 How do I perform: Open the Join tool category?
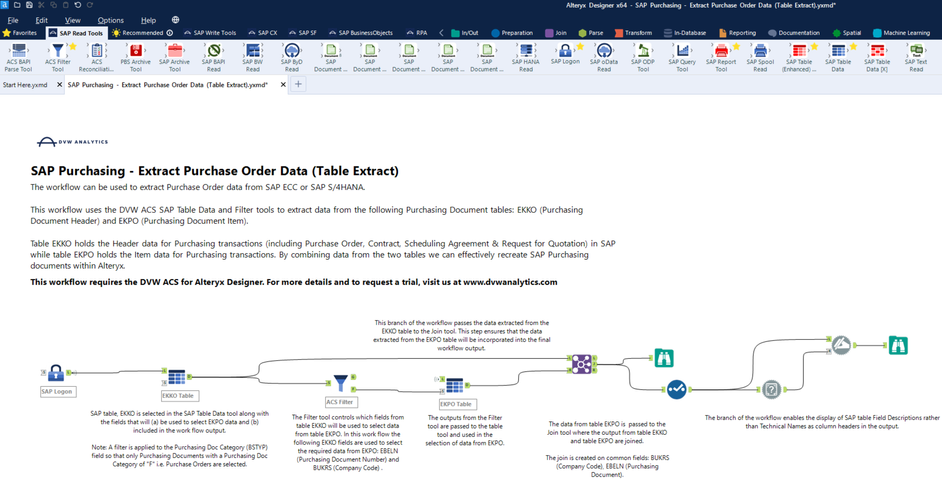pyautogui.click(x=556, y=33)
